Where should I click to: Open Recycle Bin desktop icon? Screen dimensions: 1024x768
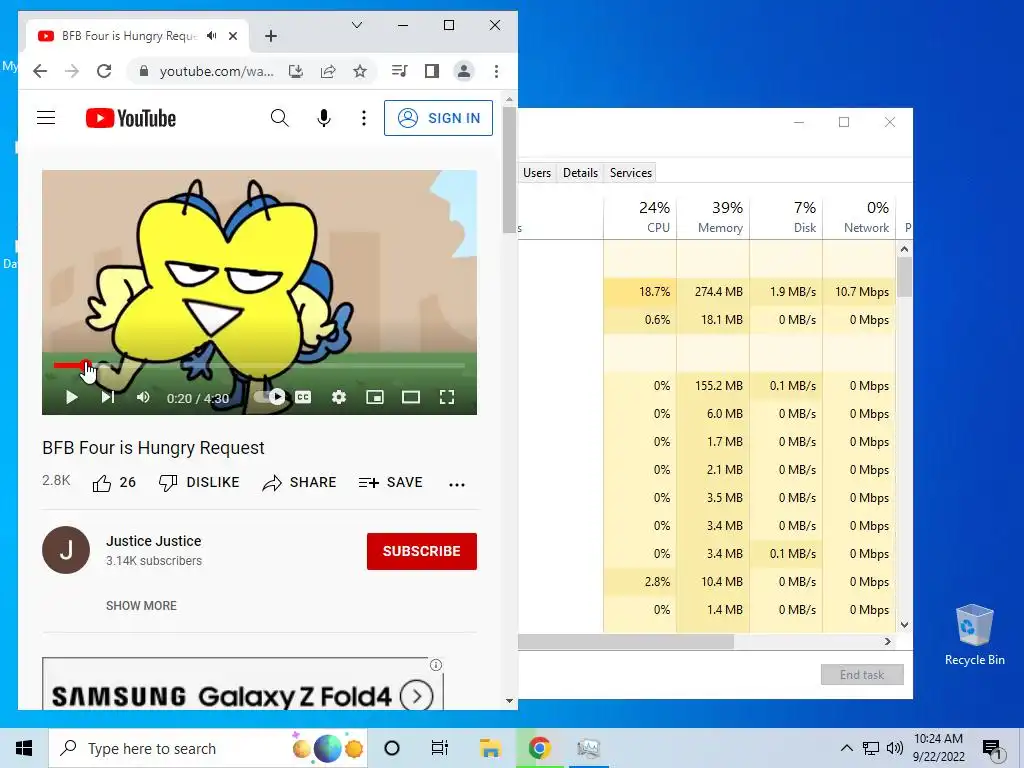click(x=974, y=634)
